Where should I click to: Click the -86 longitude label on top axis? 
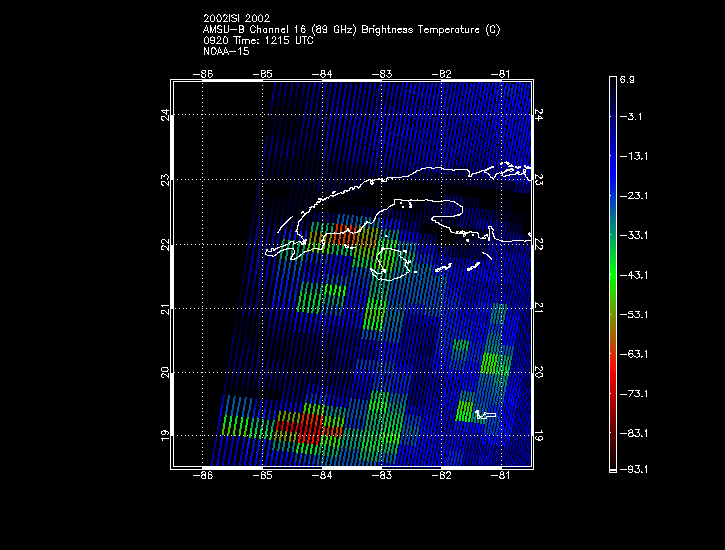click(204, 73)
